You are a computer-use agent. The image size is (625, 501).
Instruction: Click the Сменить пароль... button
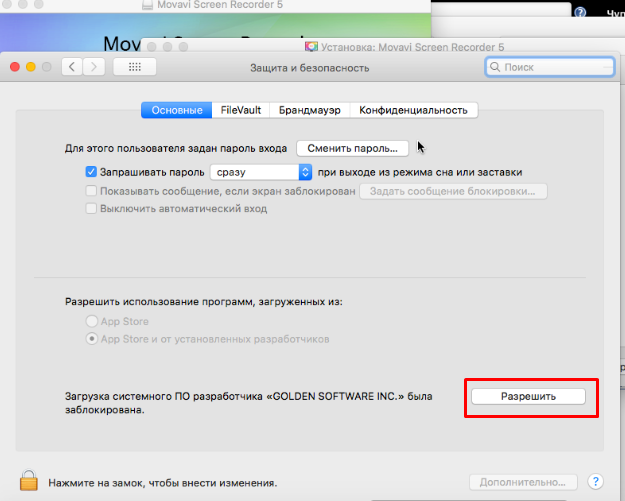pyautogui.click(x=352, y=148)
